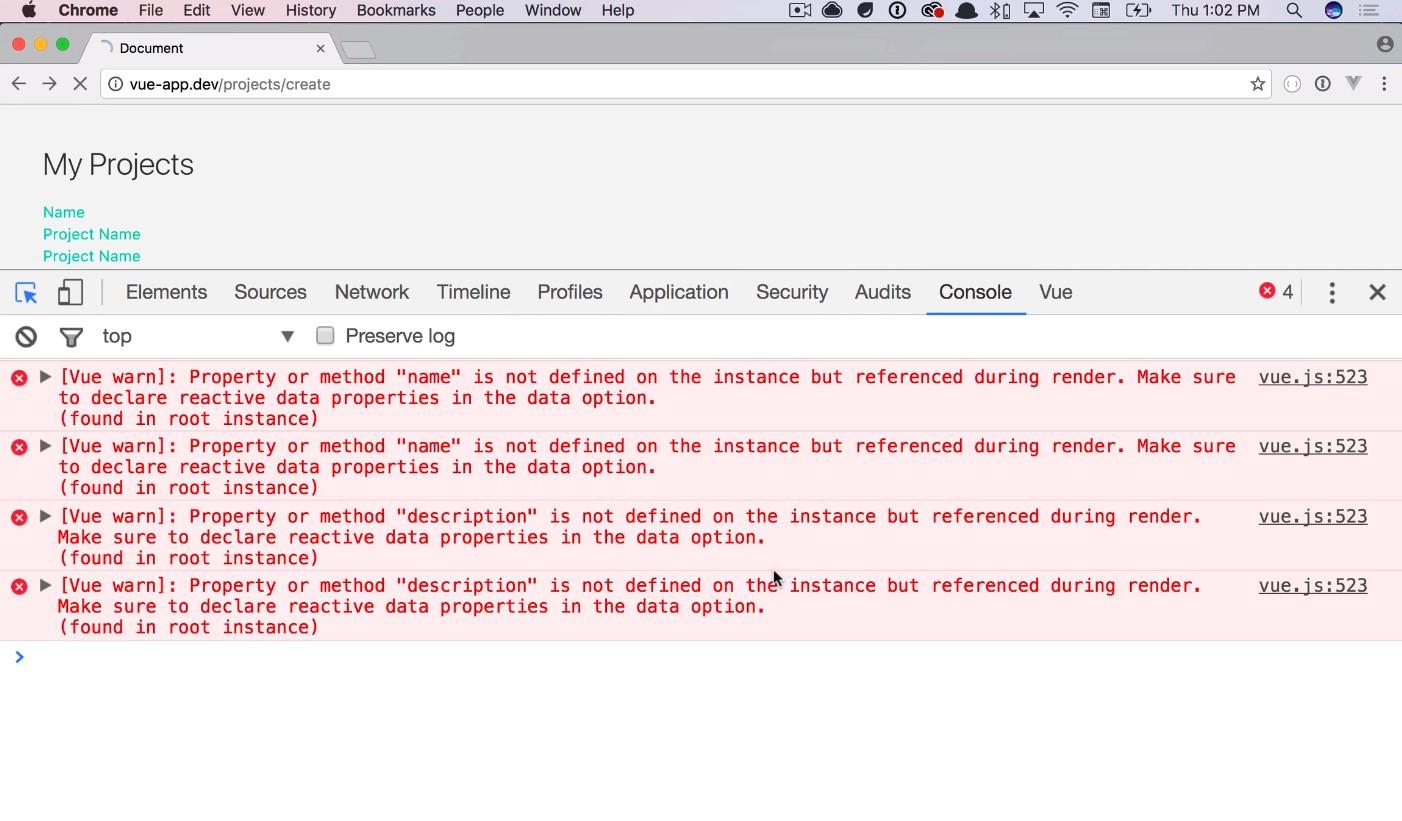This screenshot has height=821, width=1402.
Task: Click the Thu 1:02 PM clock
Action: click(1215, 10)
